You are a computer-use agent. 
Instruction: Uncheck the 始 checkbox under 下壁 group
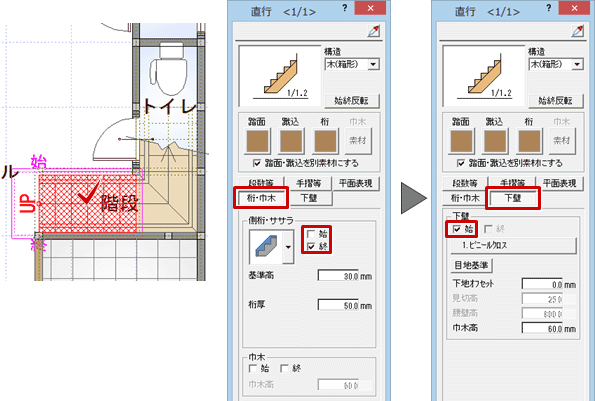(457, 229)
